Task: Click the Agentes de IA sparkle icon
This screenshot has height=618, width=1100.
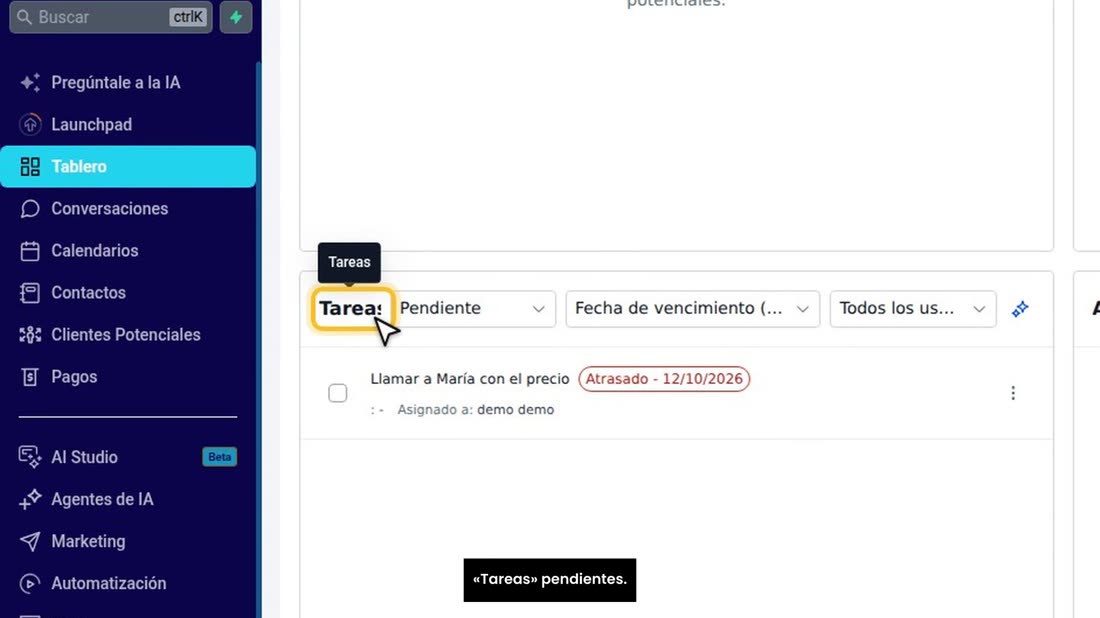Action: pyautogui.click(x=29, y=499)
